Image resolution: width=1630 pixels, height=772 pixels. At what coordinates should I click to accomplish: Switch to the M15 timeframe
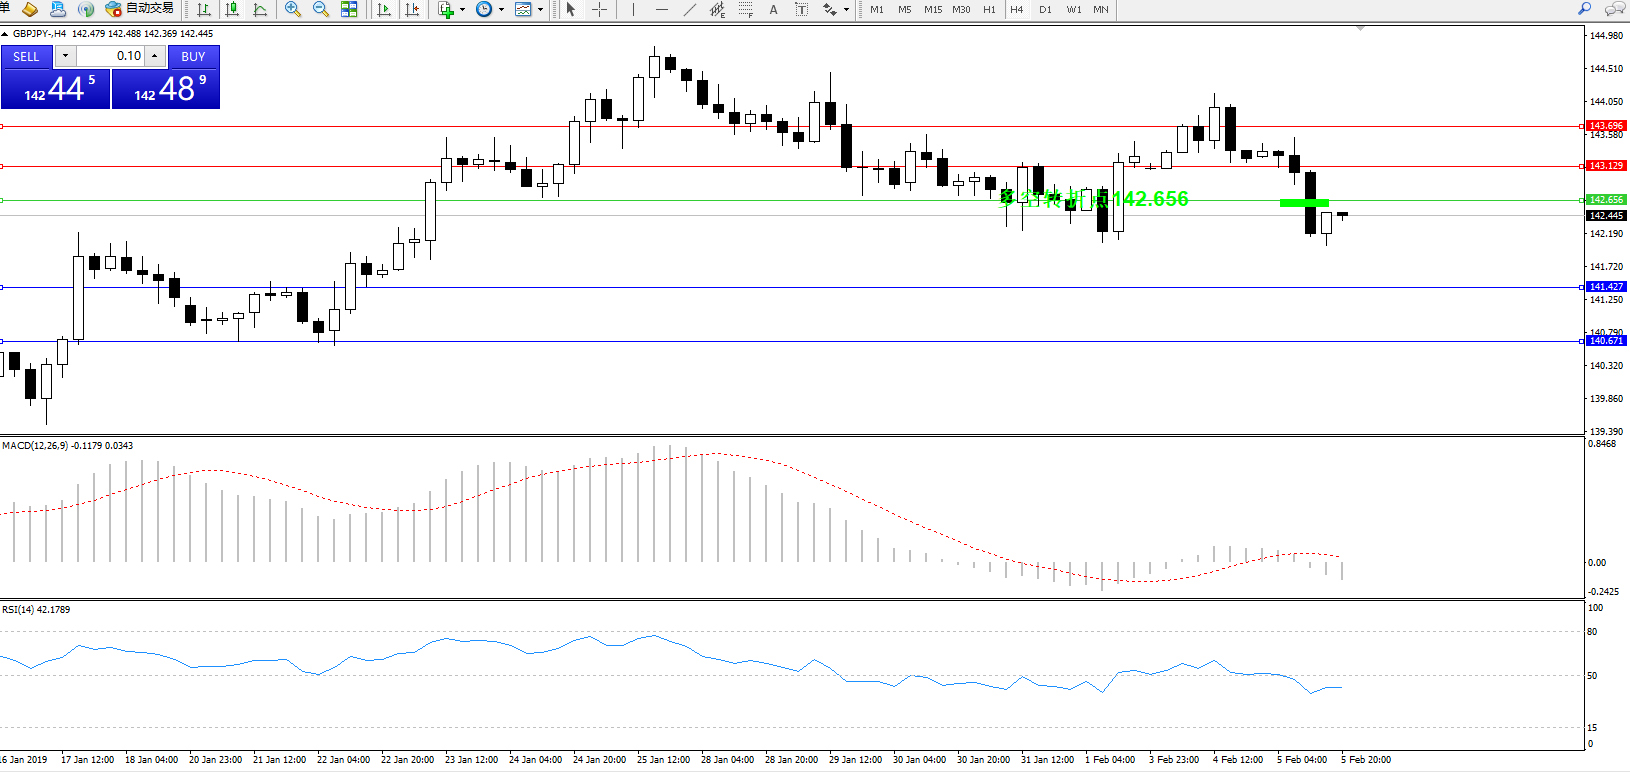932,9
